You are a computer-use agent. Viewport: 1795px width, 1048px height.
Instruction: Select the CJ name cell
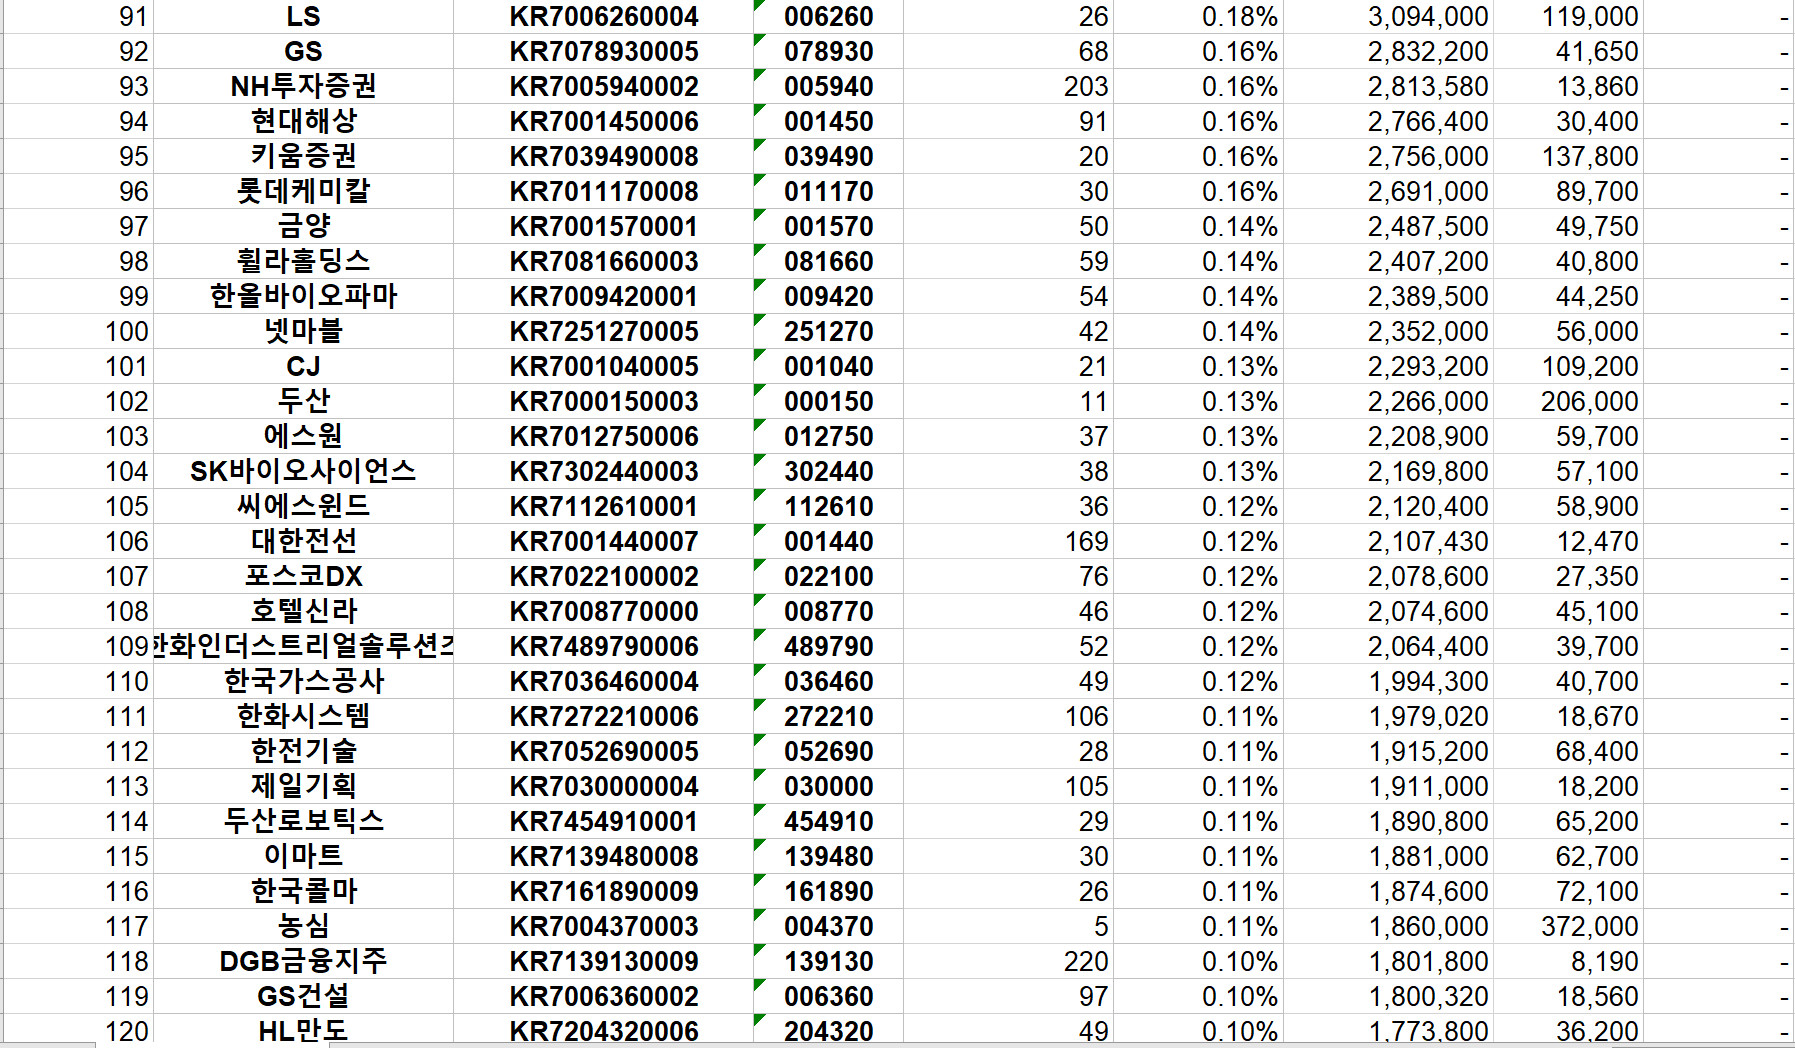tap(303, 367)
